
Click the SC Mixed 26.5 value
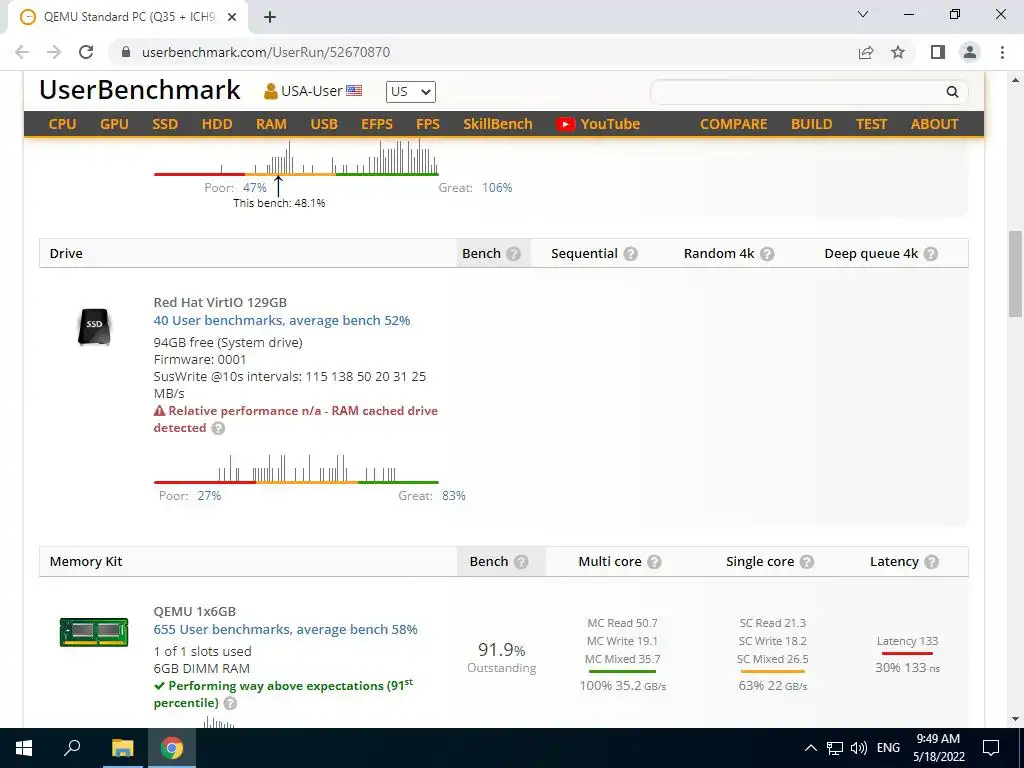(773, 659)
